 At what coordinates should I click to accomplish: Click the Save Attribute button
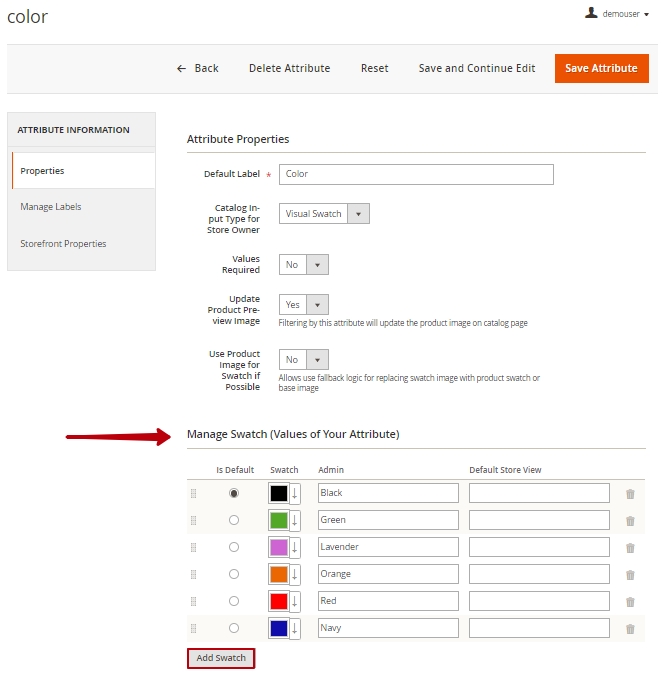(601, 68)
